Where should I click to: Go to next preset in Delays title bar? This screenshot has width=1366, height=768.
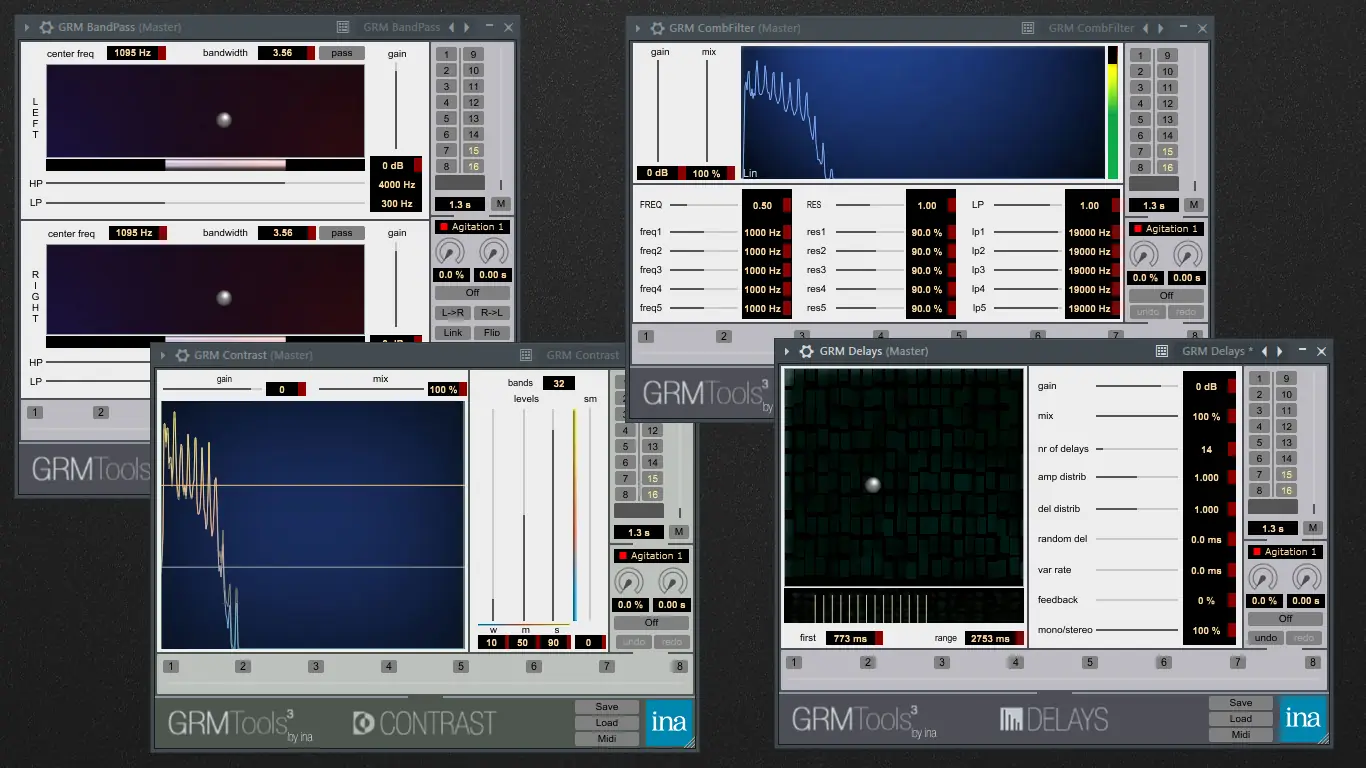coord(1279,351)
